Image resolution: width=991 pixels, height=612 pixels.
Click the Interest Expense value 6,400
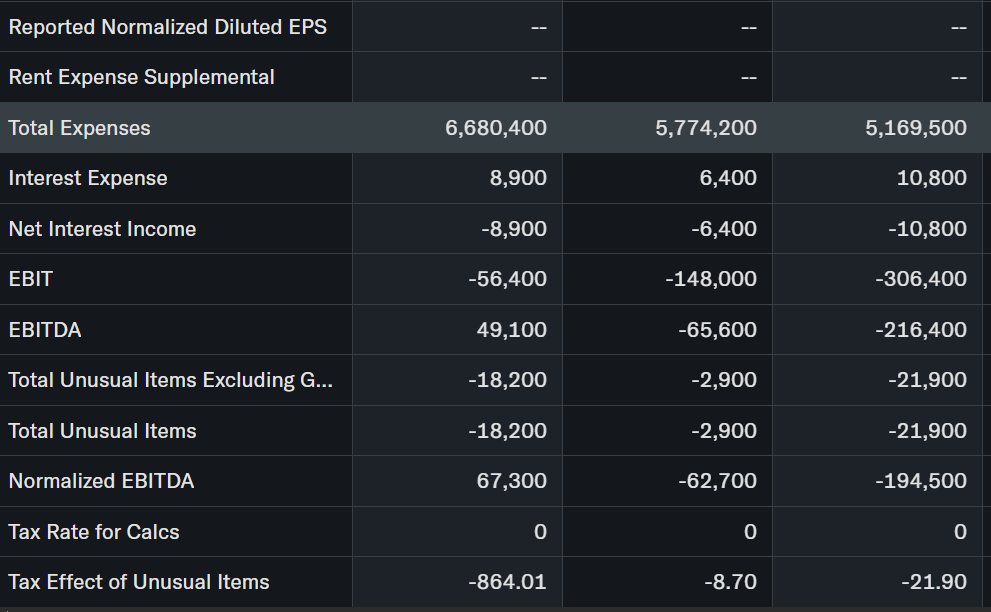point(724,178)
